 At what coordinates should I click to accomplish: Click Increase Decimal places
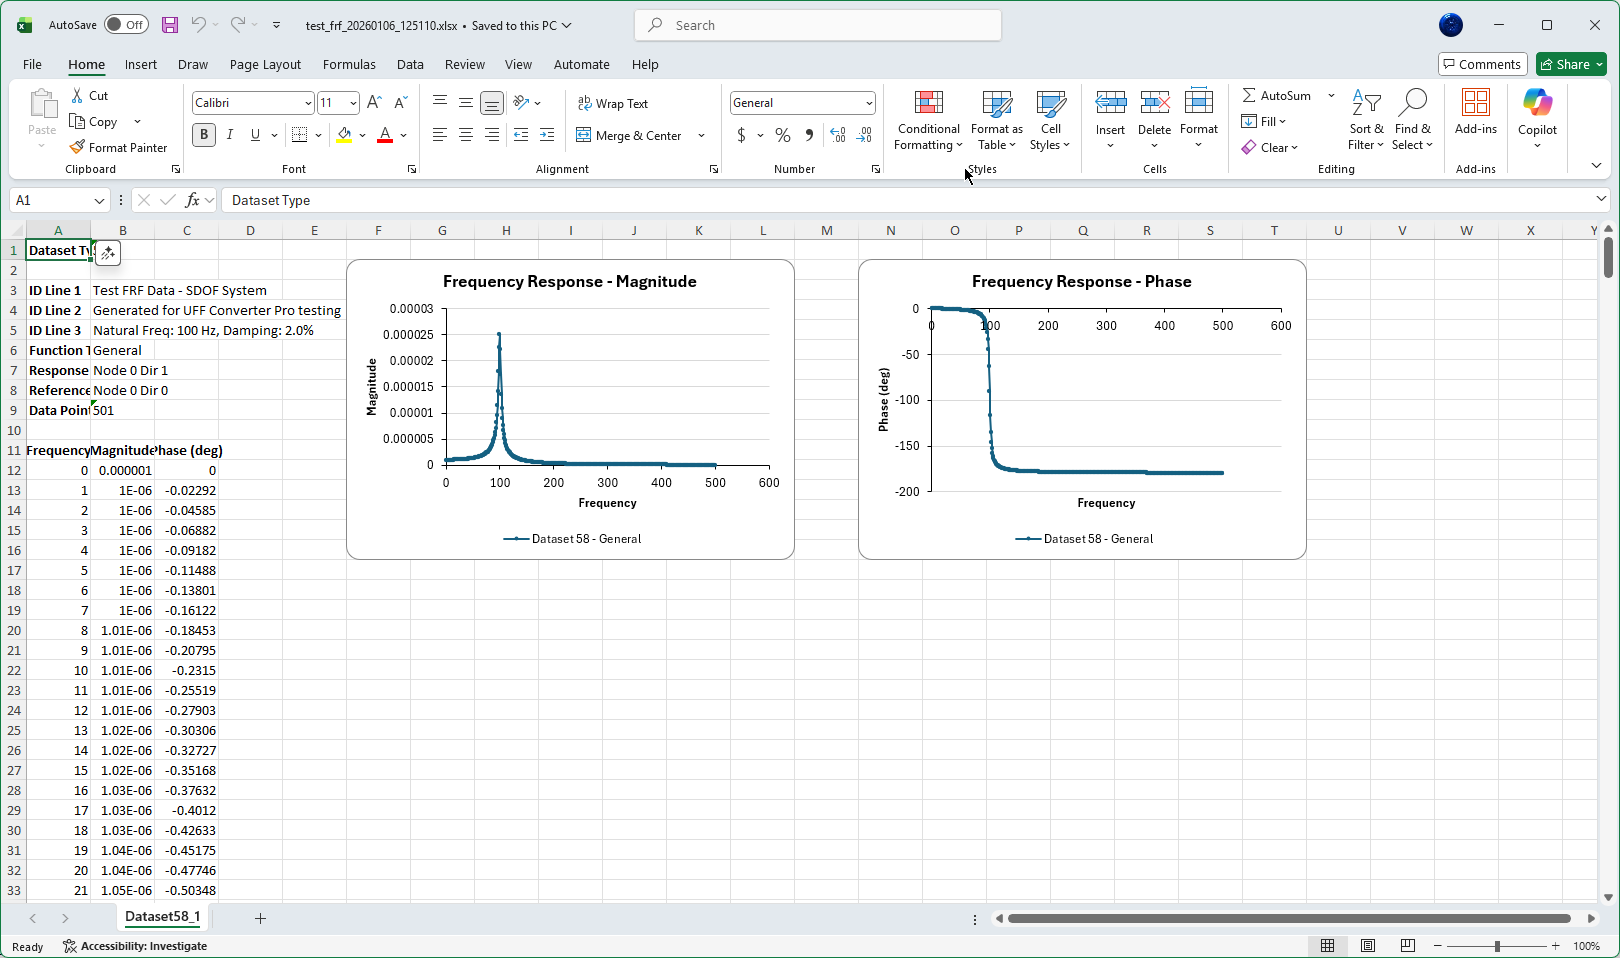pyautogui.click(x=838, y=134)
